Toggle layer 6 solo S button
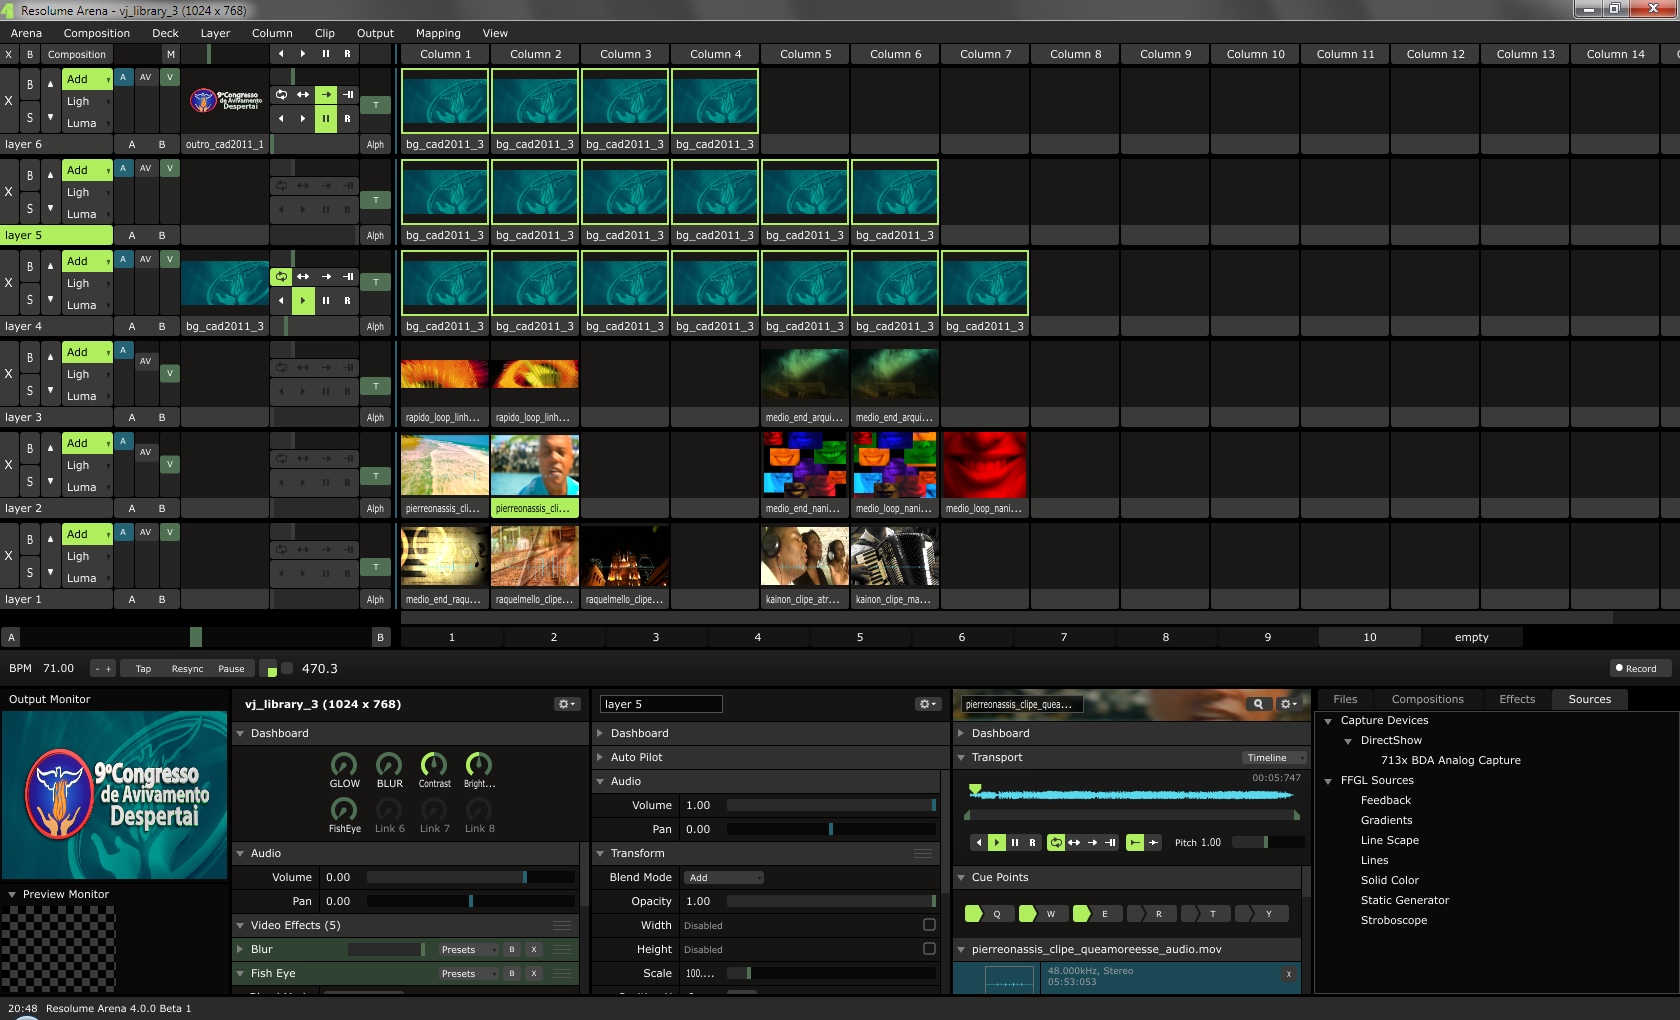1680x1020 pixels. pyautogui.click(x=30, y=118)
